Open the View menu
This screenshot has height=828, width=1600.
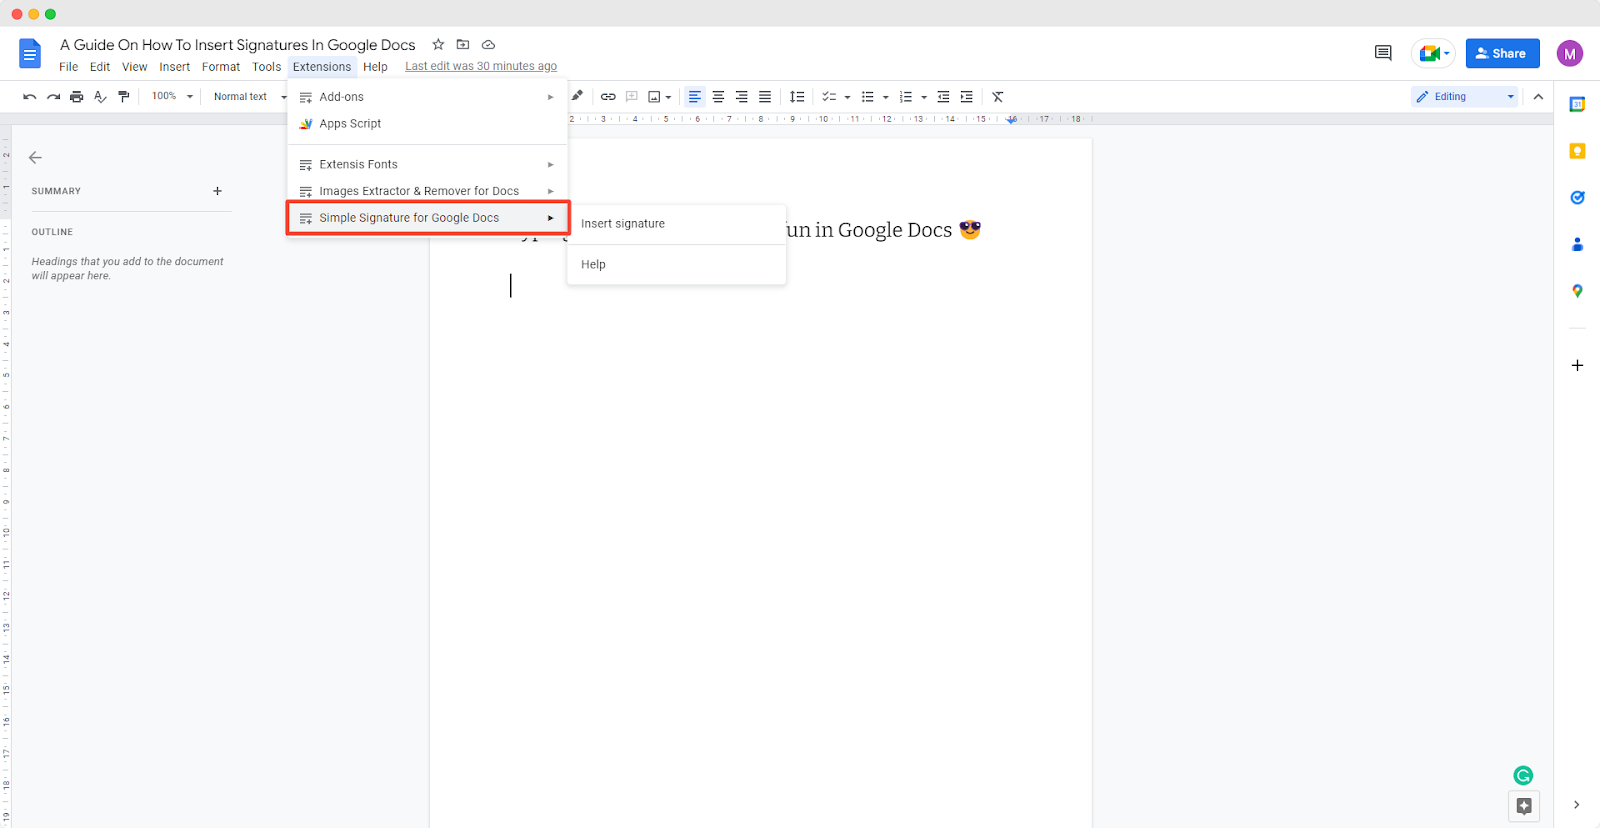135,67
